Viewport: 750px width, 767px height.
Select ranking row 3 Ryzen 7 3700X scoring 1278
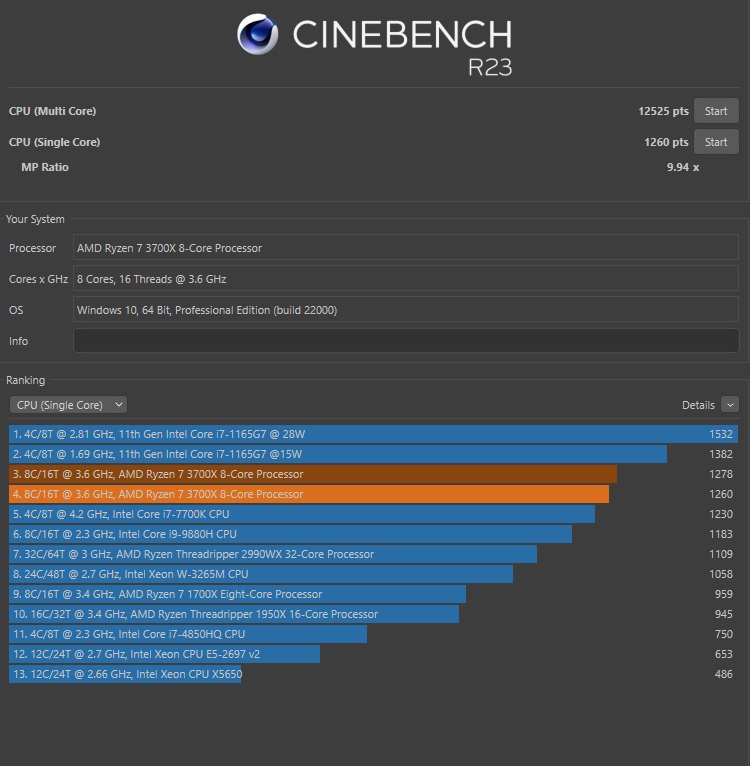click(373, 474)
